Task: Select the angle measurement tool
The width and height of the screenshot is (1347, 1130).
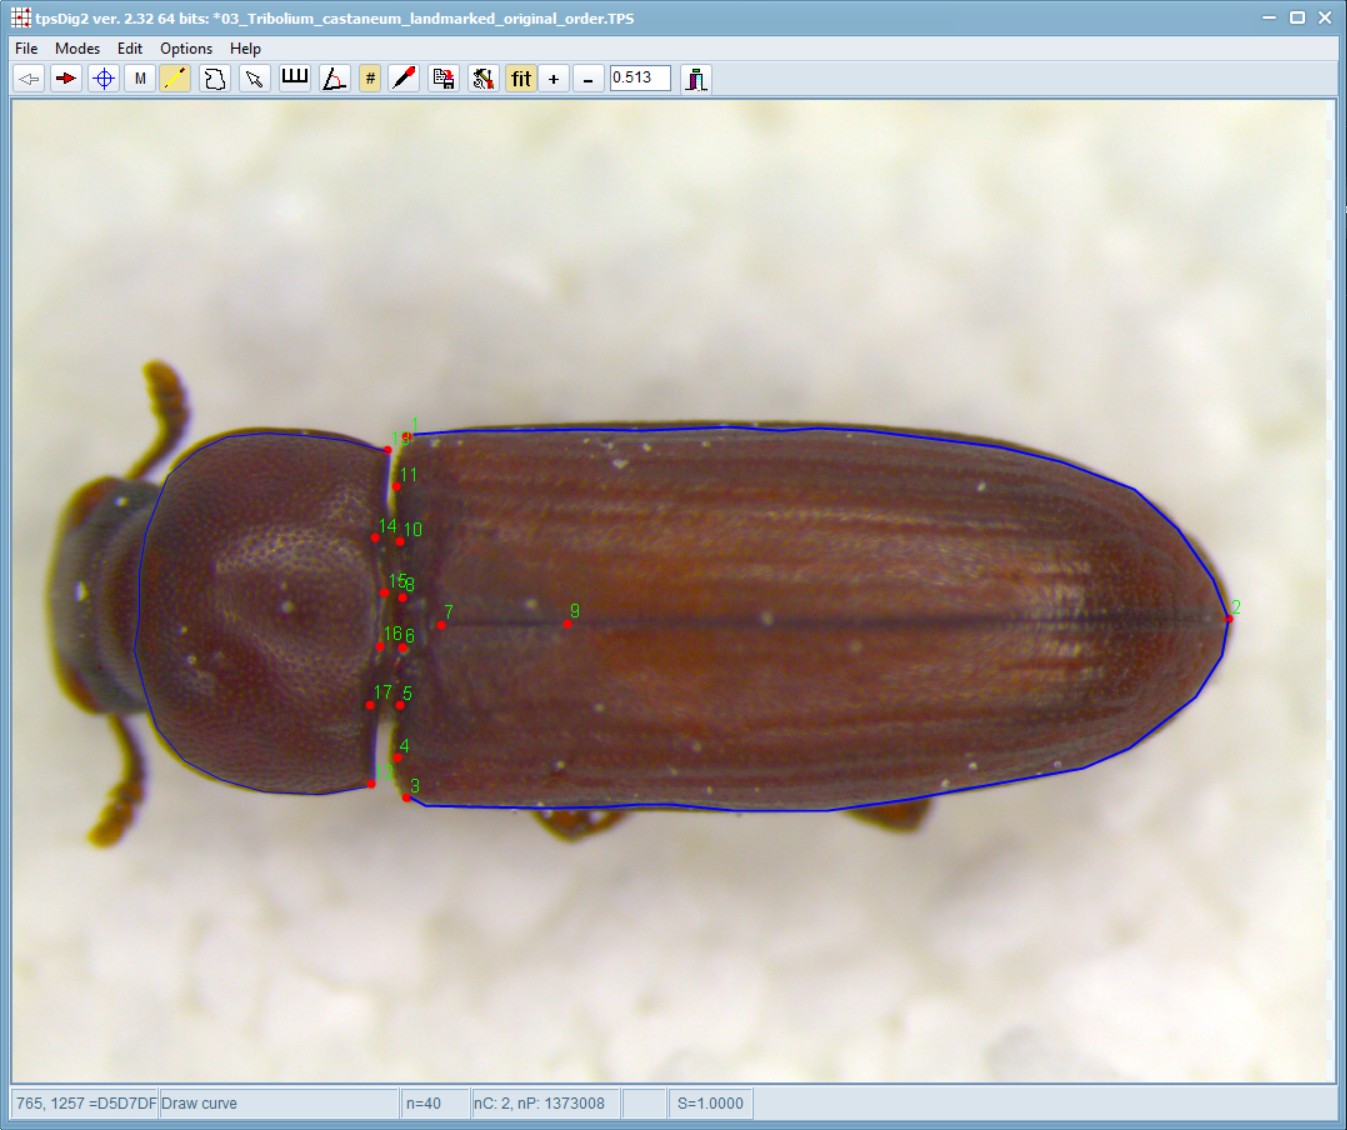Action: point(334,78)
